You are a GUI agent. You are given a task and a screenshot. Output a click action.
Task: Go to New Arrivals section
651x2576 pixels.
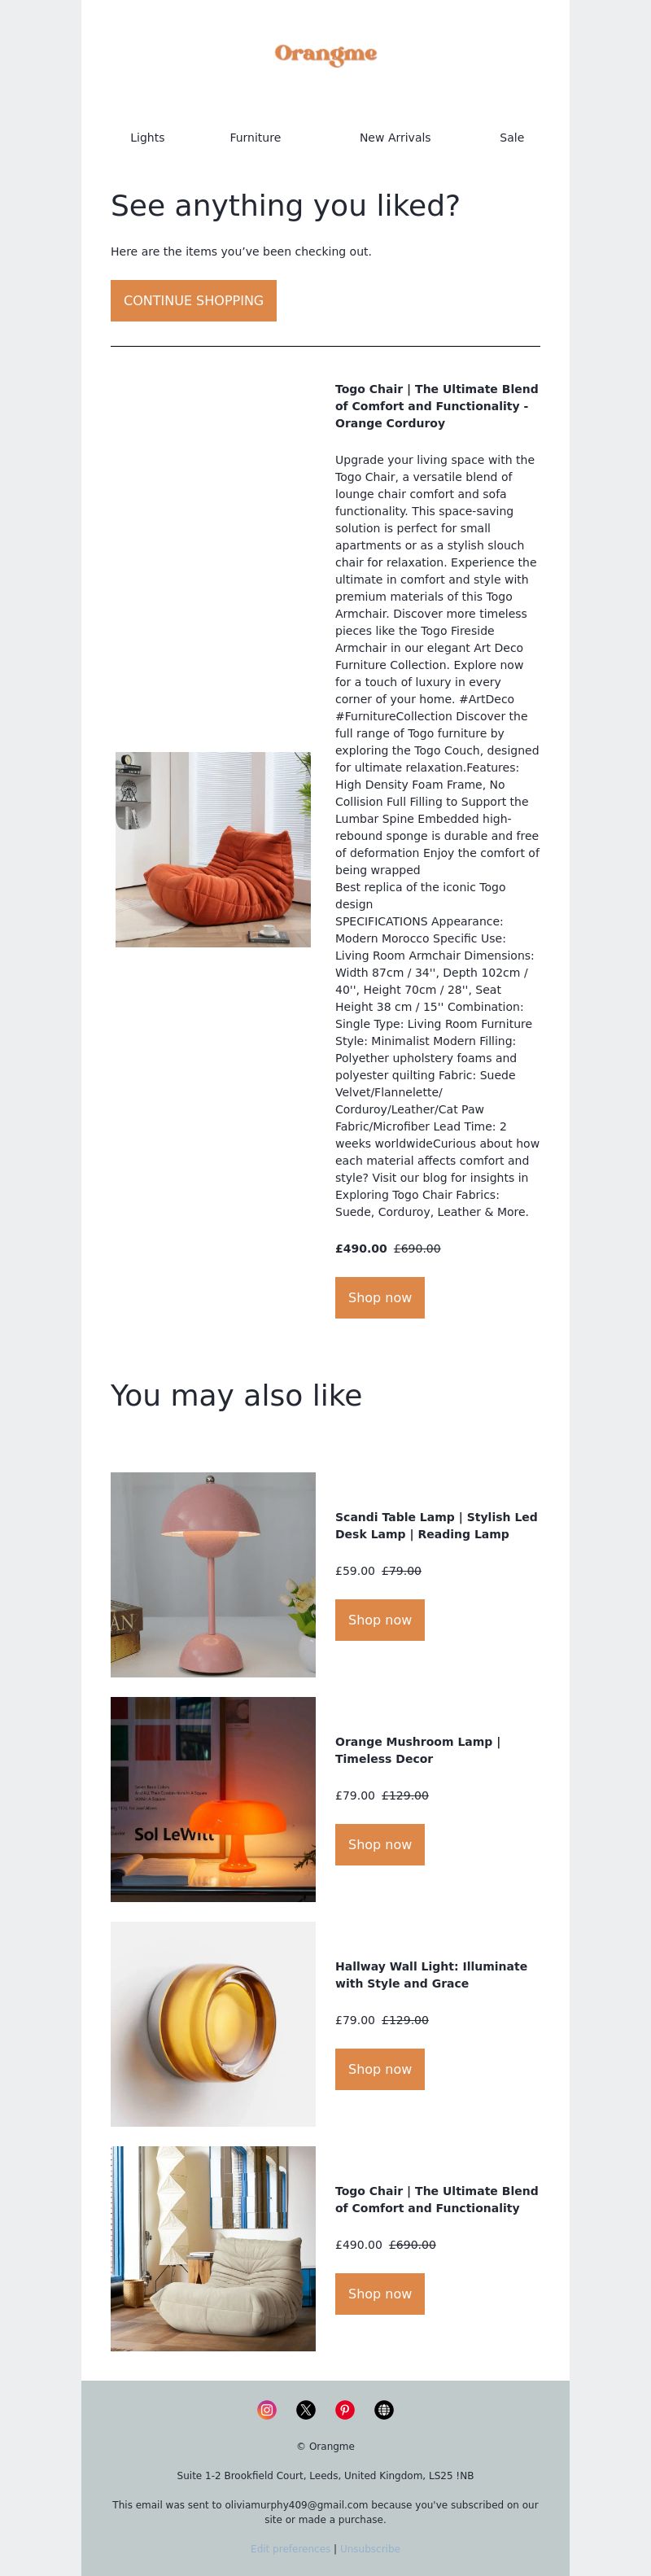tap(395, 138)
